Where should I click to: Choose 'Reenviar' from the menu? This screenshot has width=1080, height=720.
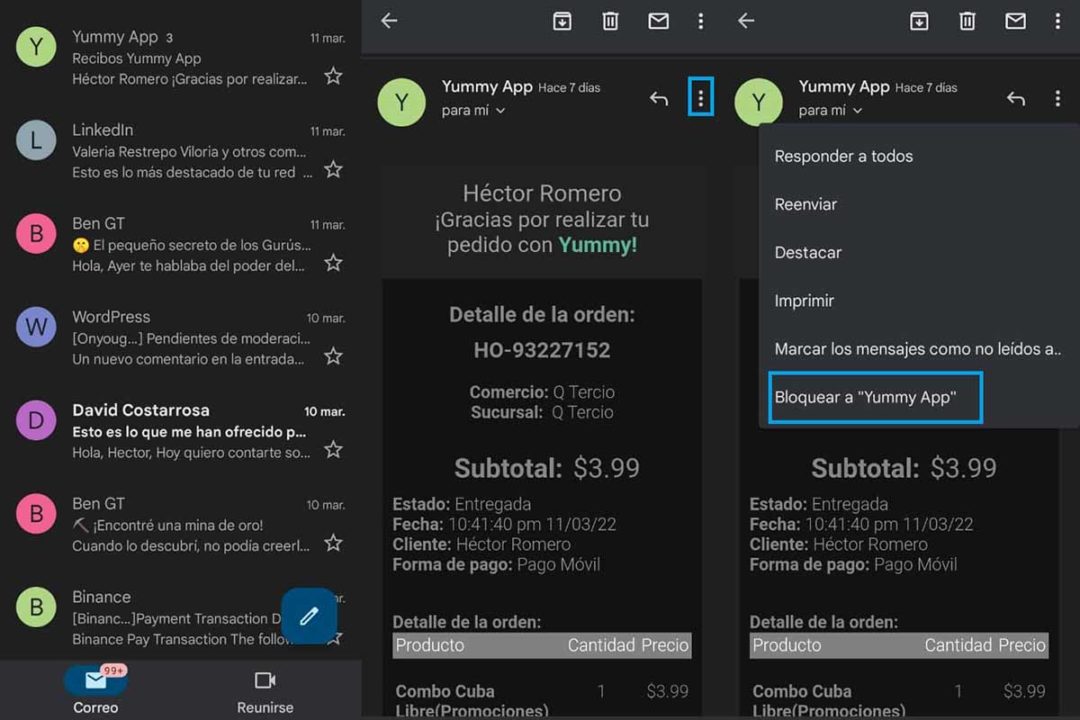pyautogui.click(x=919, y=205)
